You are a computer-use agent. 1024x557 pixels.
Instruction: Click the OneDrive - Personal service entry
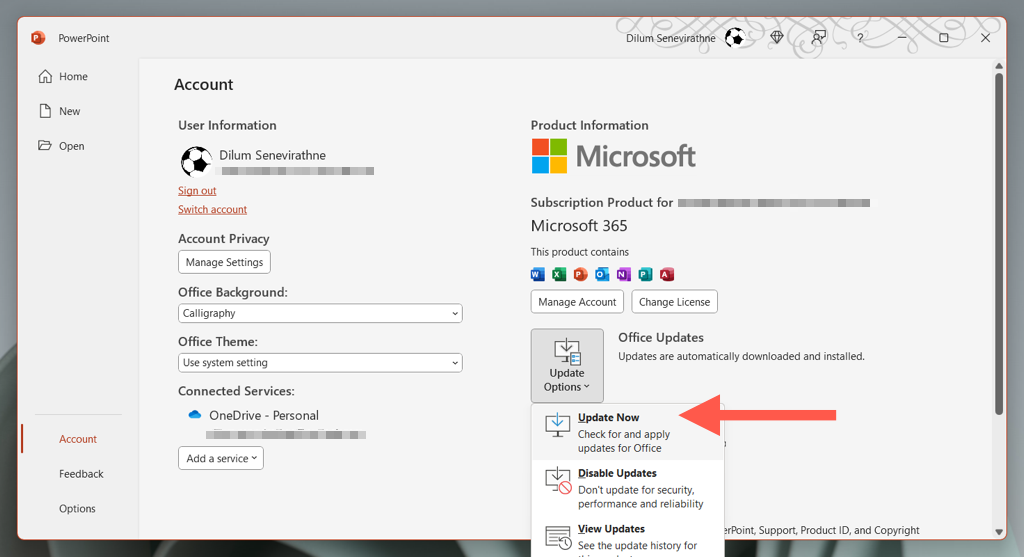264,415
